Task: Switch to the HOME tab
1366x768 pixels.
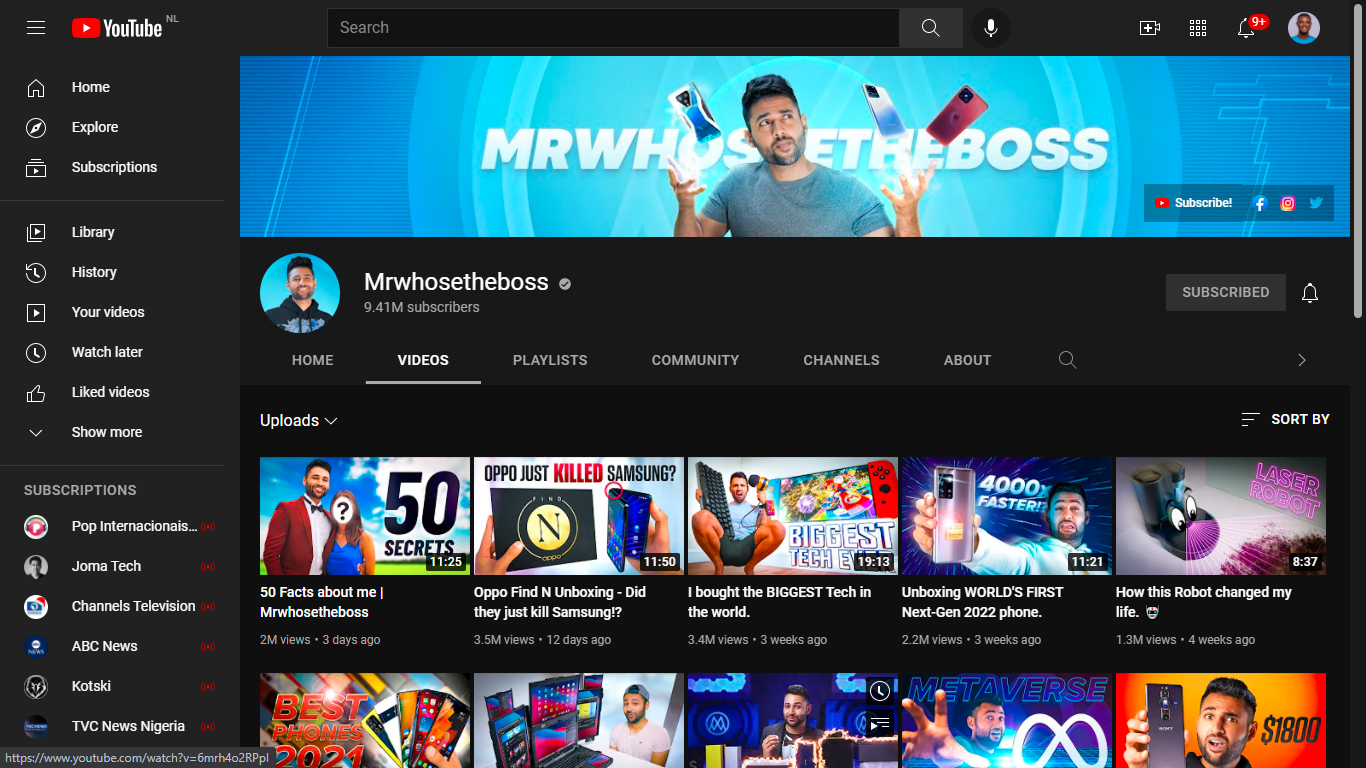Action: click(x=313, y=360)
